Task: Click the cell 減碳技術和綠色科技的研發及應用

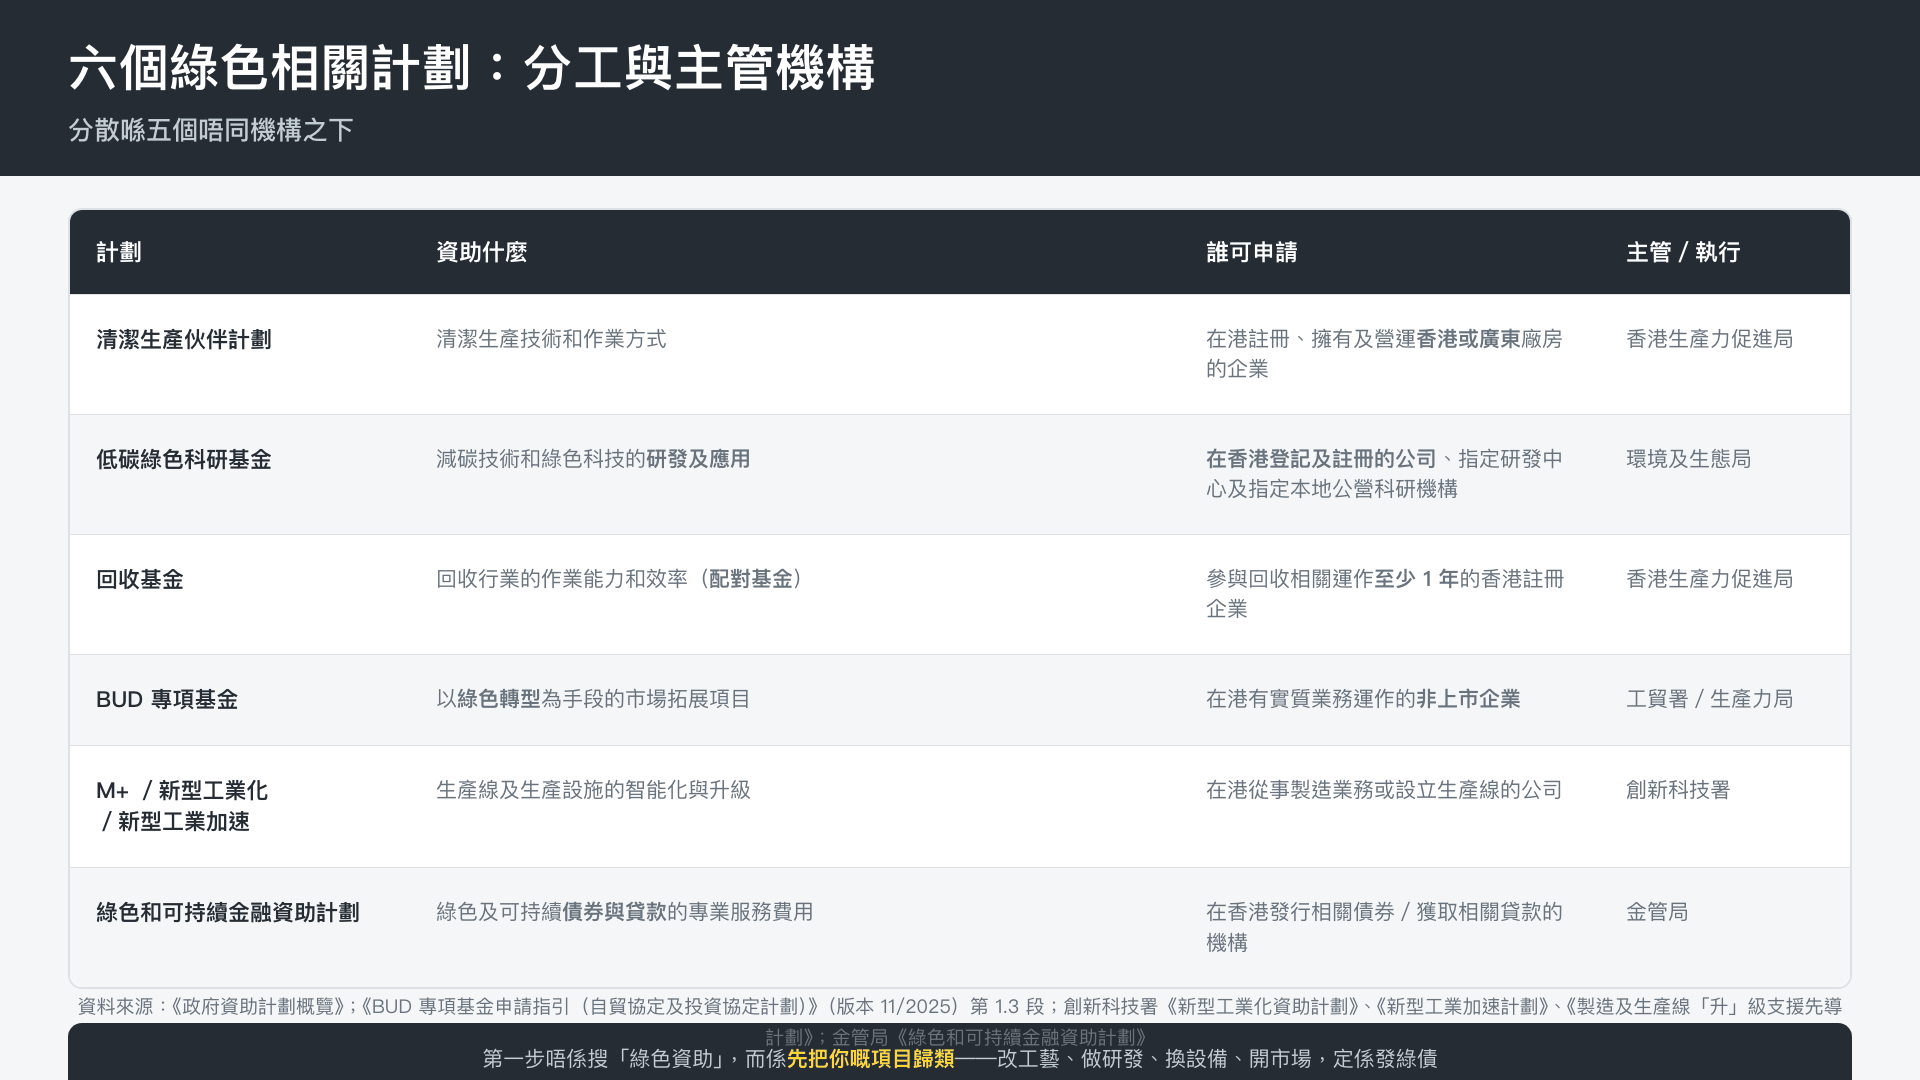Action: (593, 459)
